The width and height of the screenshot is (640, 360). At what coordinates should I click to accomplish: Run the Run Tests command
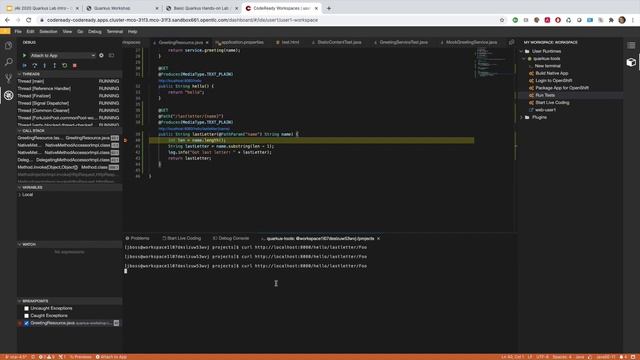click(x=545, y=96)
